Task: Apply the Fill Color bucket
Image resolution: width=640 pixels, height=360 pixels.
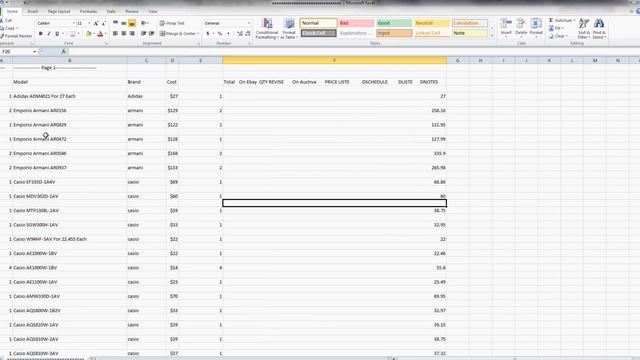Action: coord(89,33)
